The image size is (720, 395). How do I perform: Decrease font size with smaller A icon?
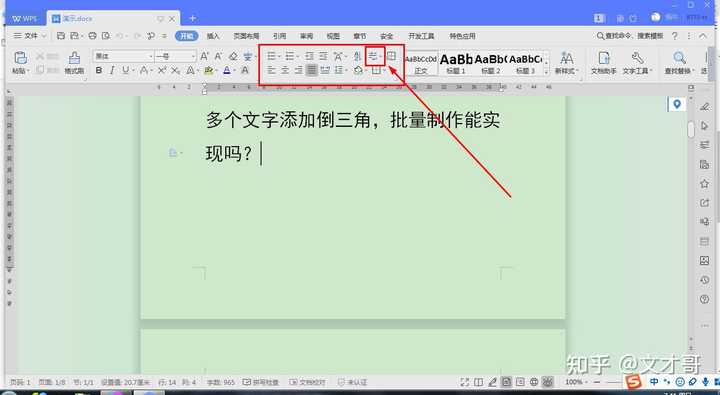(x=218, y=56)
